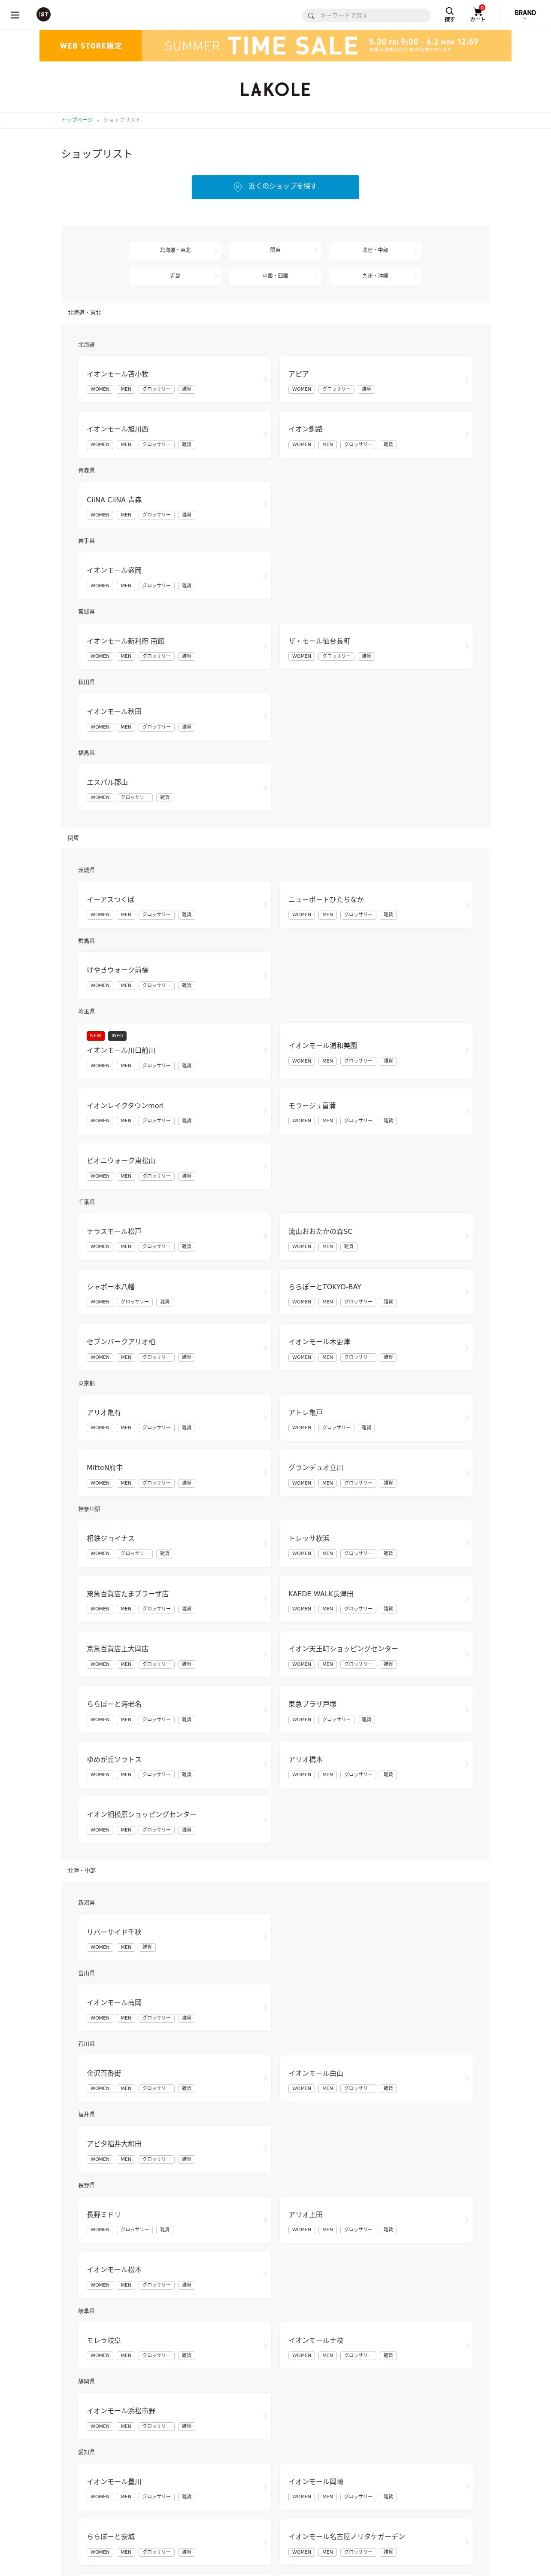Open the ららぽーとTOKYO-BAY shop card
The height and width of the screenshot is (2576, 551).
(x=376, y=1292)
